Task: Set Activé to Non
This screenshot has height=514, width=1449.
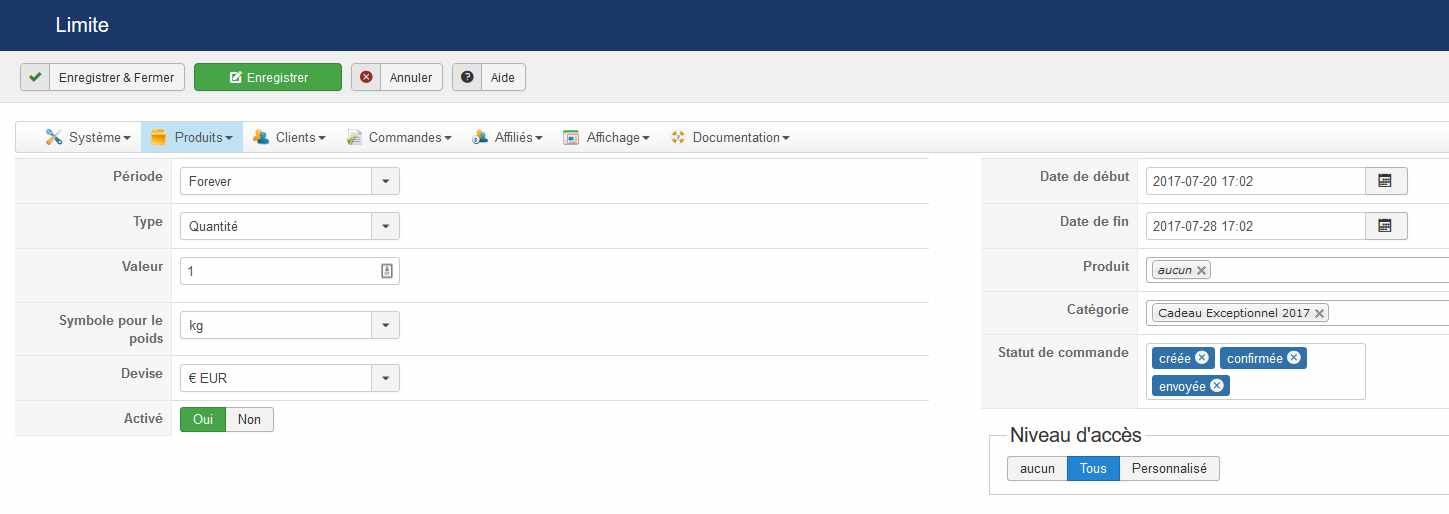Action: click(250, 419)
